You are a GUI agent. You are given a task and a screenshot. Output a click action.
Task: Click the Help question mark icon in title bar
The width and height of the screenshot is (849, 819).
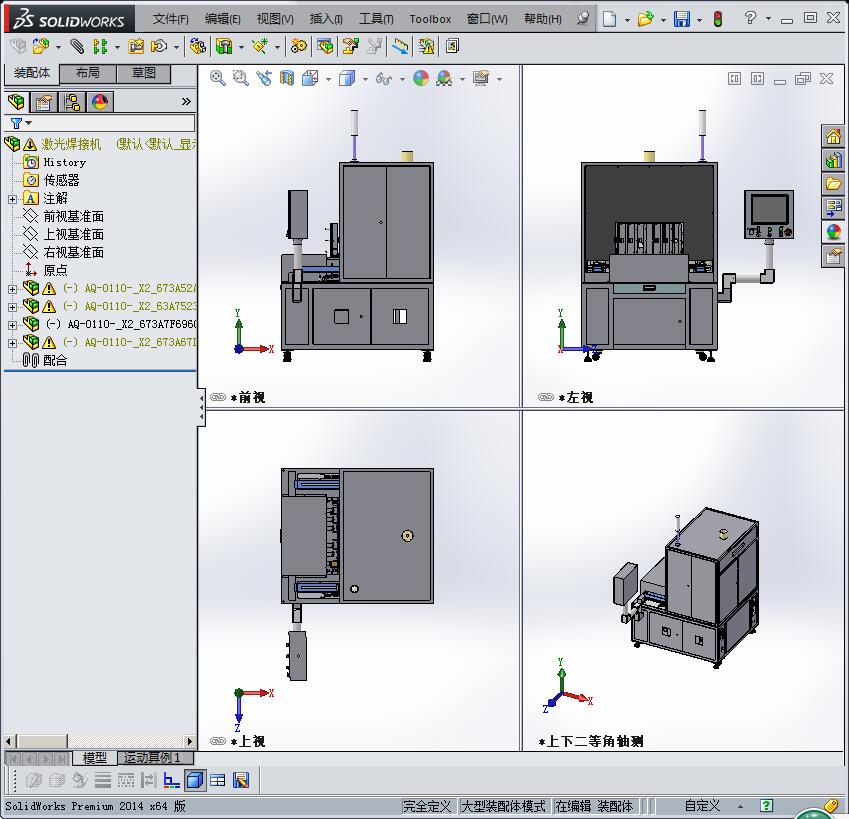pos(750,18)
